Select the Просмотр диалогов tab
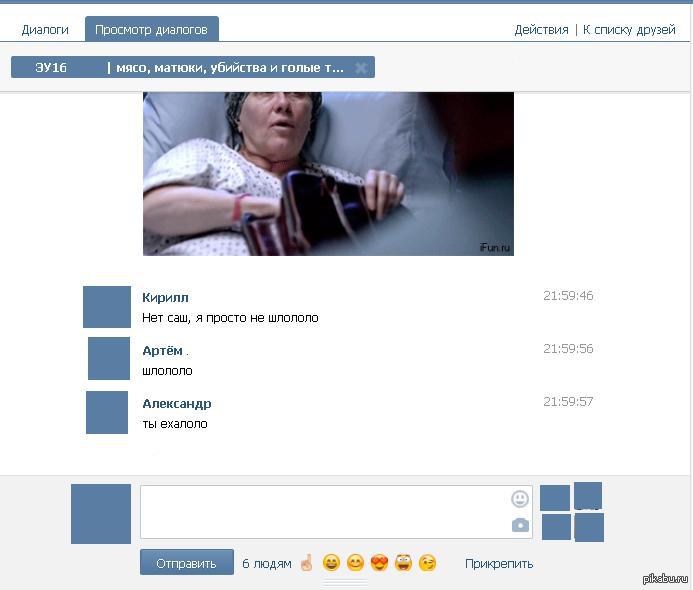The height and width of the screenshot is (590, 693). pyautogui.click(x=151, y=30)
